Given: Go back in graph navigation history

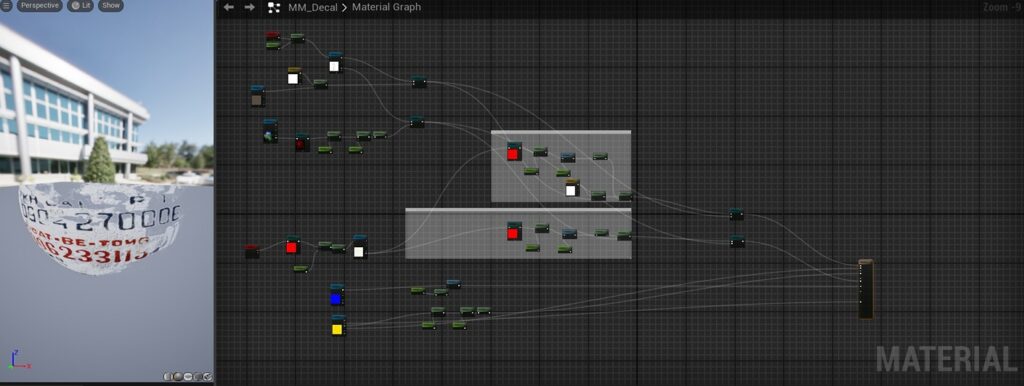Looking at the screenshot, I should 229,7.
